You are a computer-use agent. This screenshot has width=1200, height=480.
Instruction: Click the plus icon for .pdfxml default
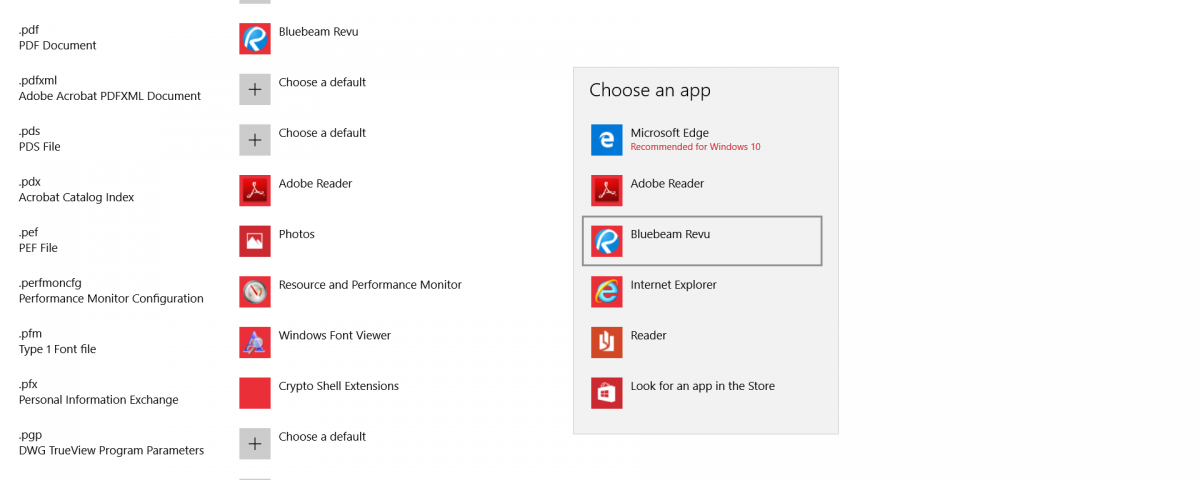pos(255,89)
